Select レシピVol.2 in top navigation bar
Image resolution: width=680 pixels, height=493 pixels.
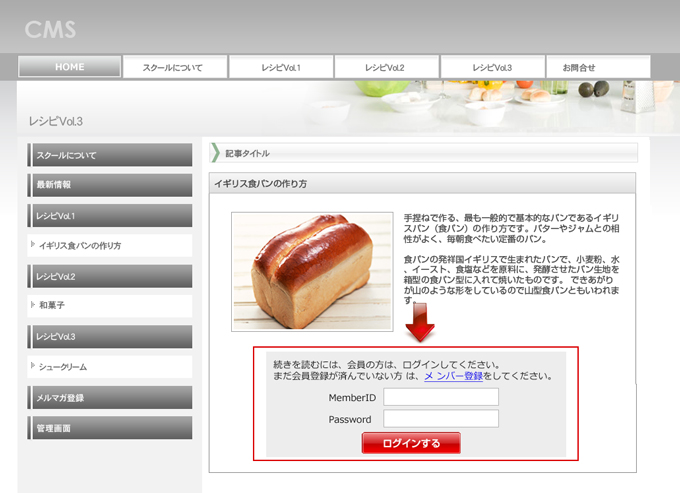tap(387, 67)
